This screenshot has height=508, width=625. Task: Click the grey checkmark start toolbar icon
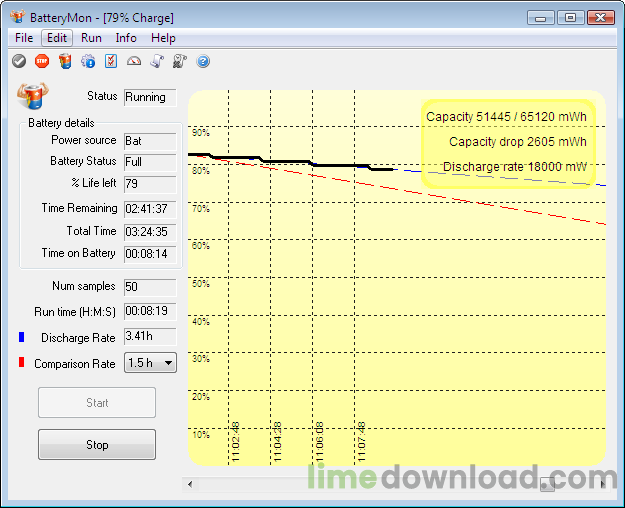(19, 61)
